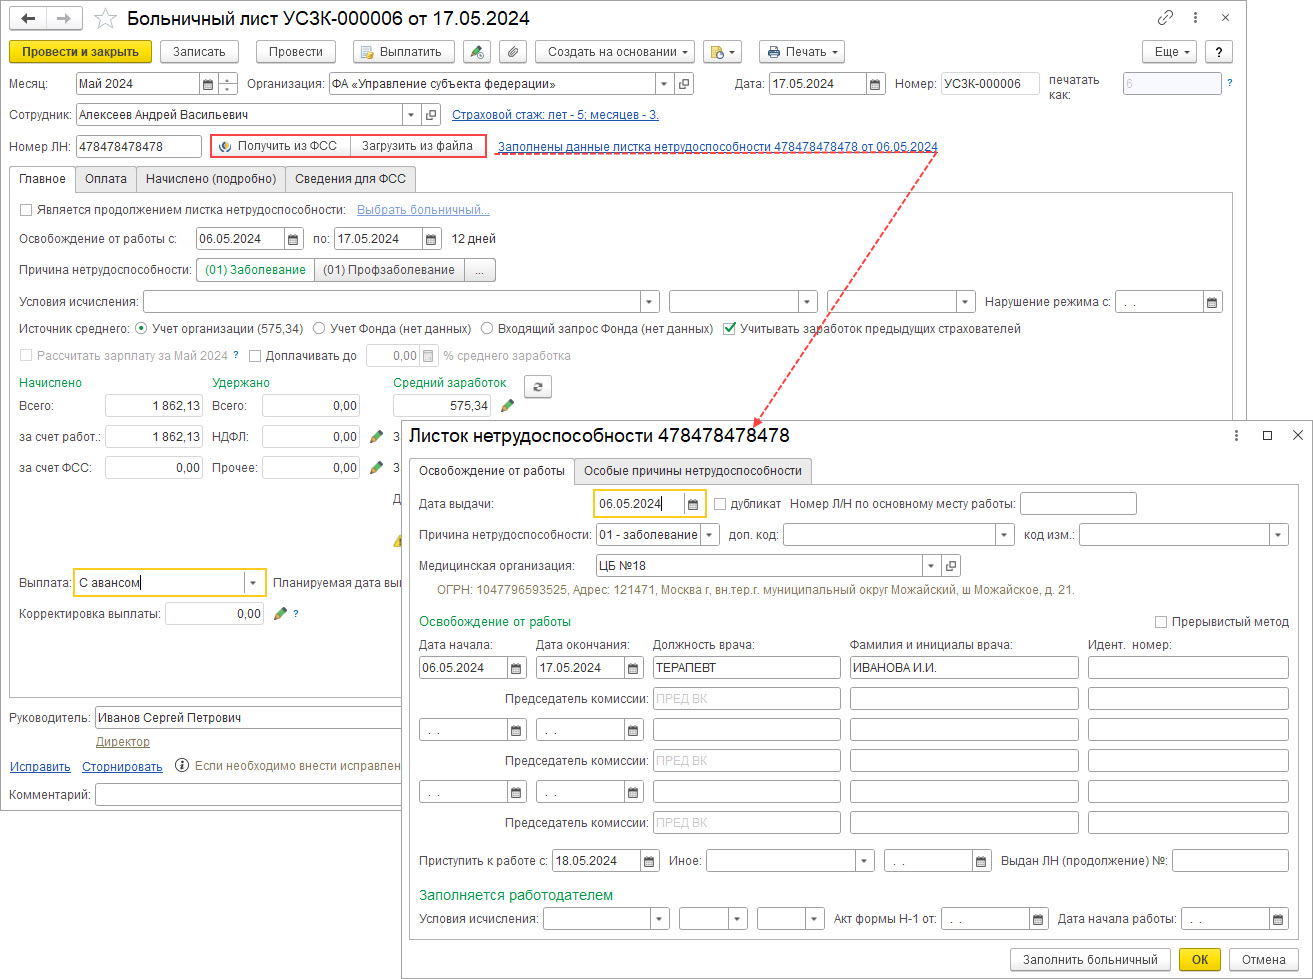This screenshot has height=979, width=1313.
Task: Focus 'Выдан ЛН (продолжение) №' field
Action: click(1230, 861)
